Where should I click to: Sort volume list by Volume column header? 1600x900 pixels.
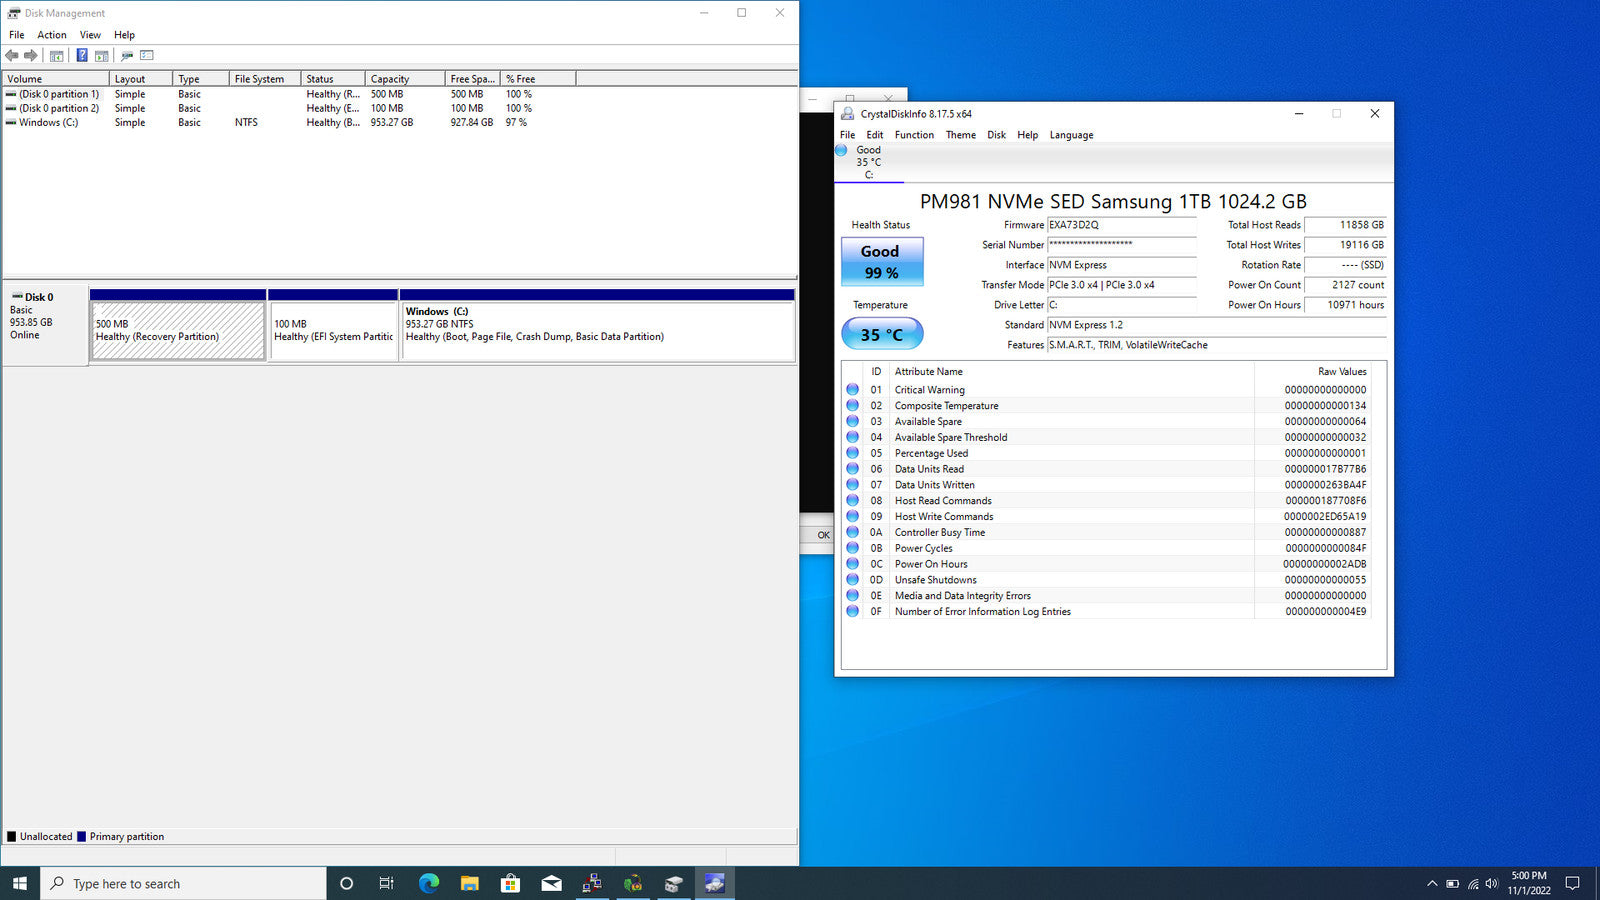56,79
